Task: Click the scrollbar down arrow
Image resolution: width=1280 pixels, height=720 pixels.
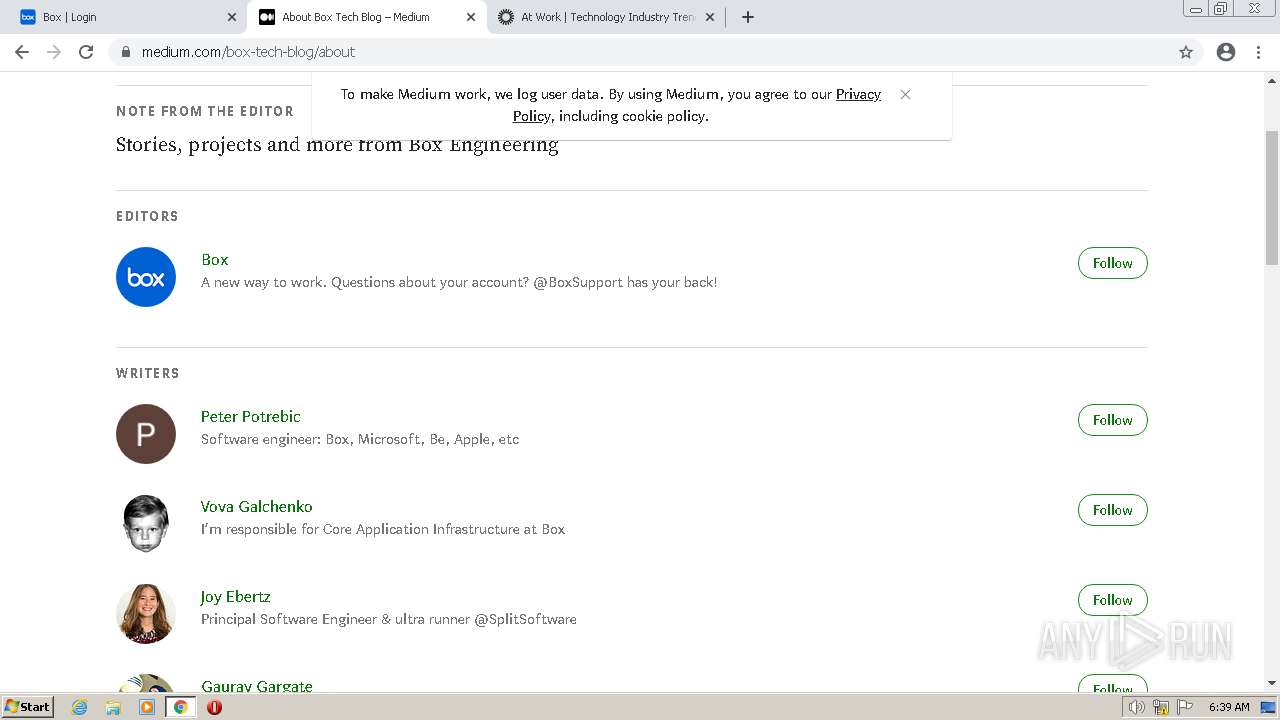Action: point(1272,683)
